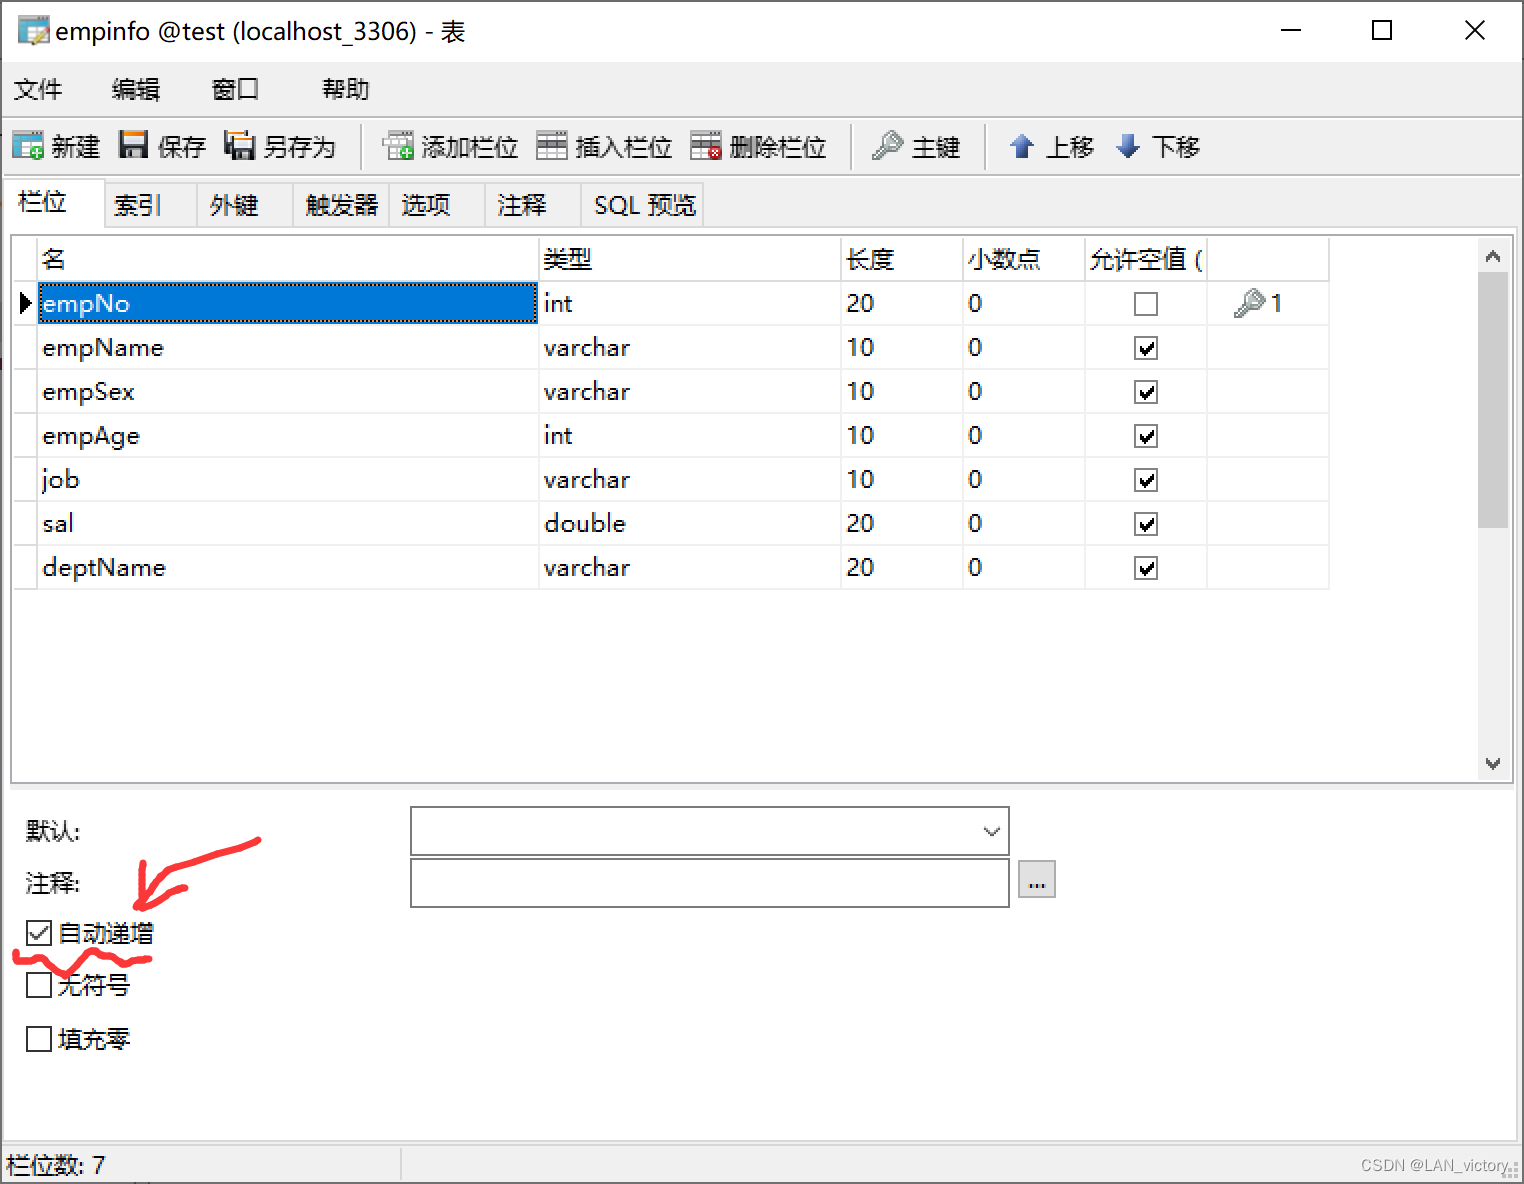Click the ... button next to 注释 field
The height and width of the screenshot is (1184, 1524).
[1037, 880]
